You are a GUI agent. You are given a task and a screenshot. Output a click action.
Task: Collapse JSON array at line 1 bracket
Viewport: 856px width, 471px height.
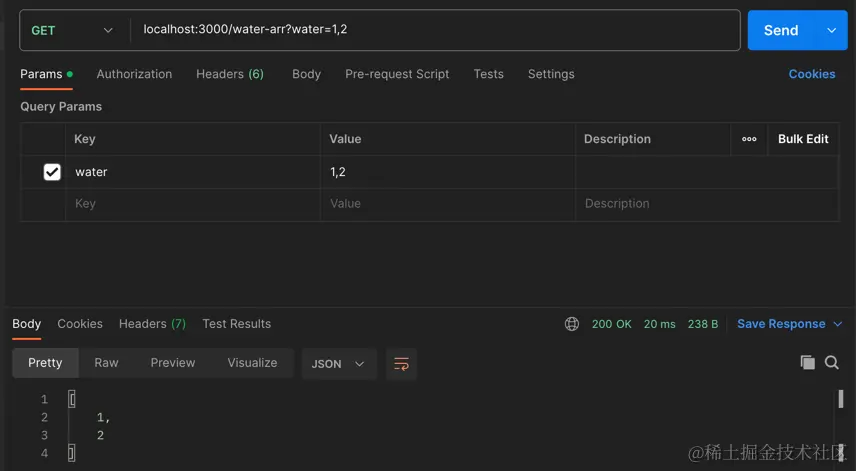click(72, 399)
